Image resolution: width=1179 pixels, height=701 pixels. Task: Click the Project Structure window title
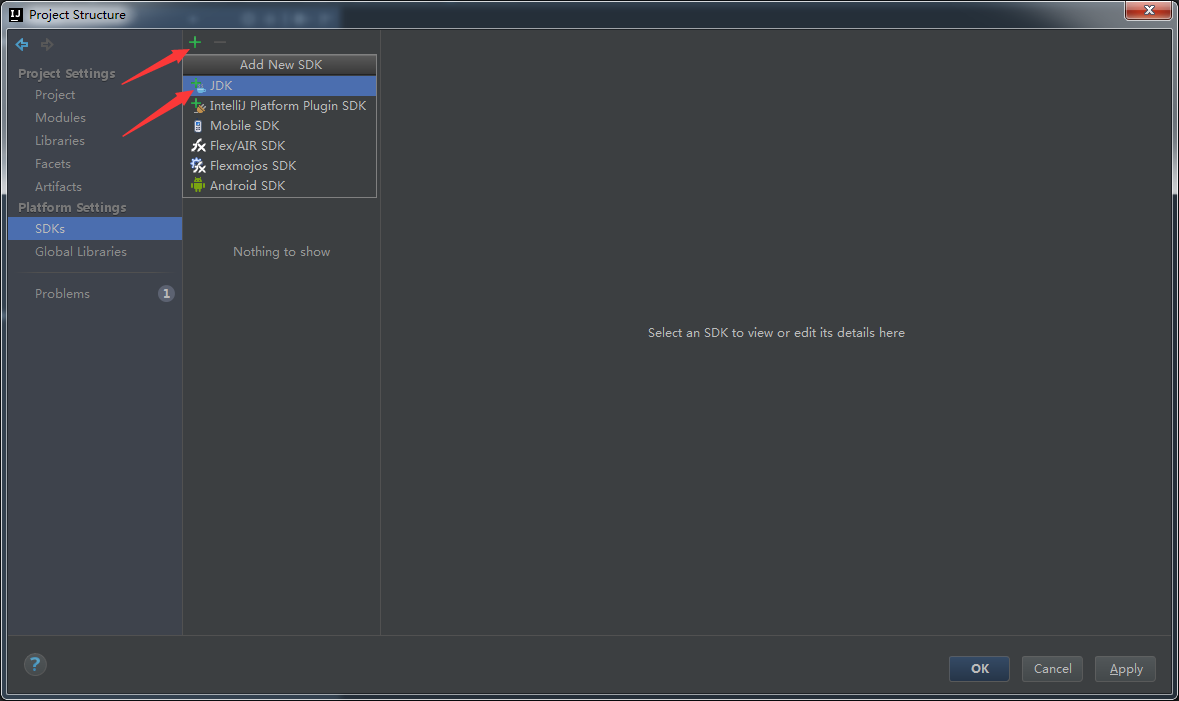click(77, 14)
